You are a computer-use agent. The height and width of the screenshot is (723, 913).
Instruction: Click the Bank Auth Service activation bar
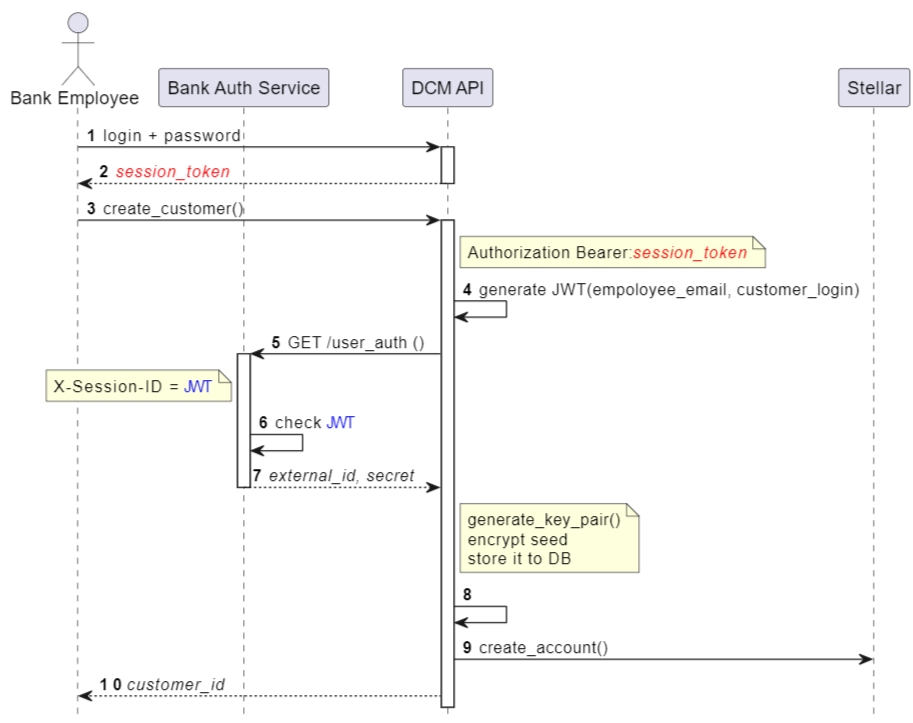pyautogui.click(x=243, y=420)
